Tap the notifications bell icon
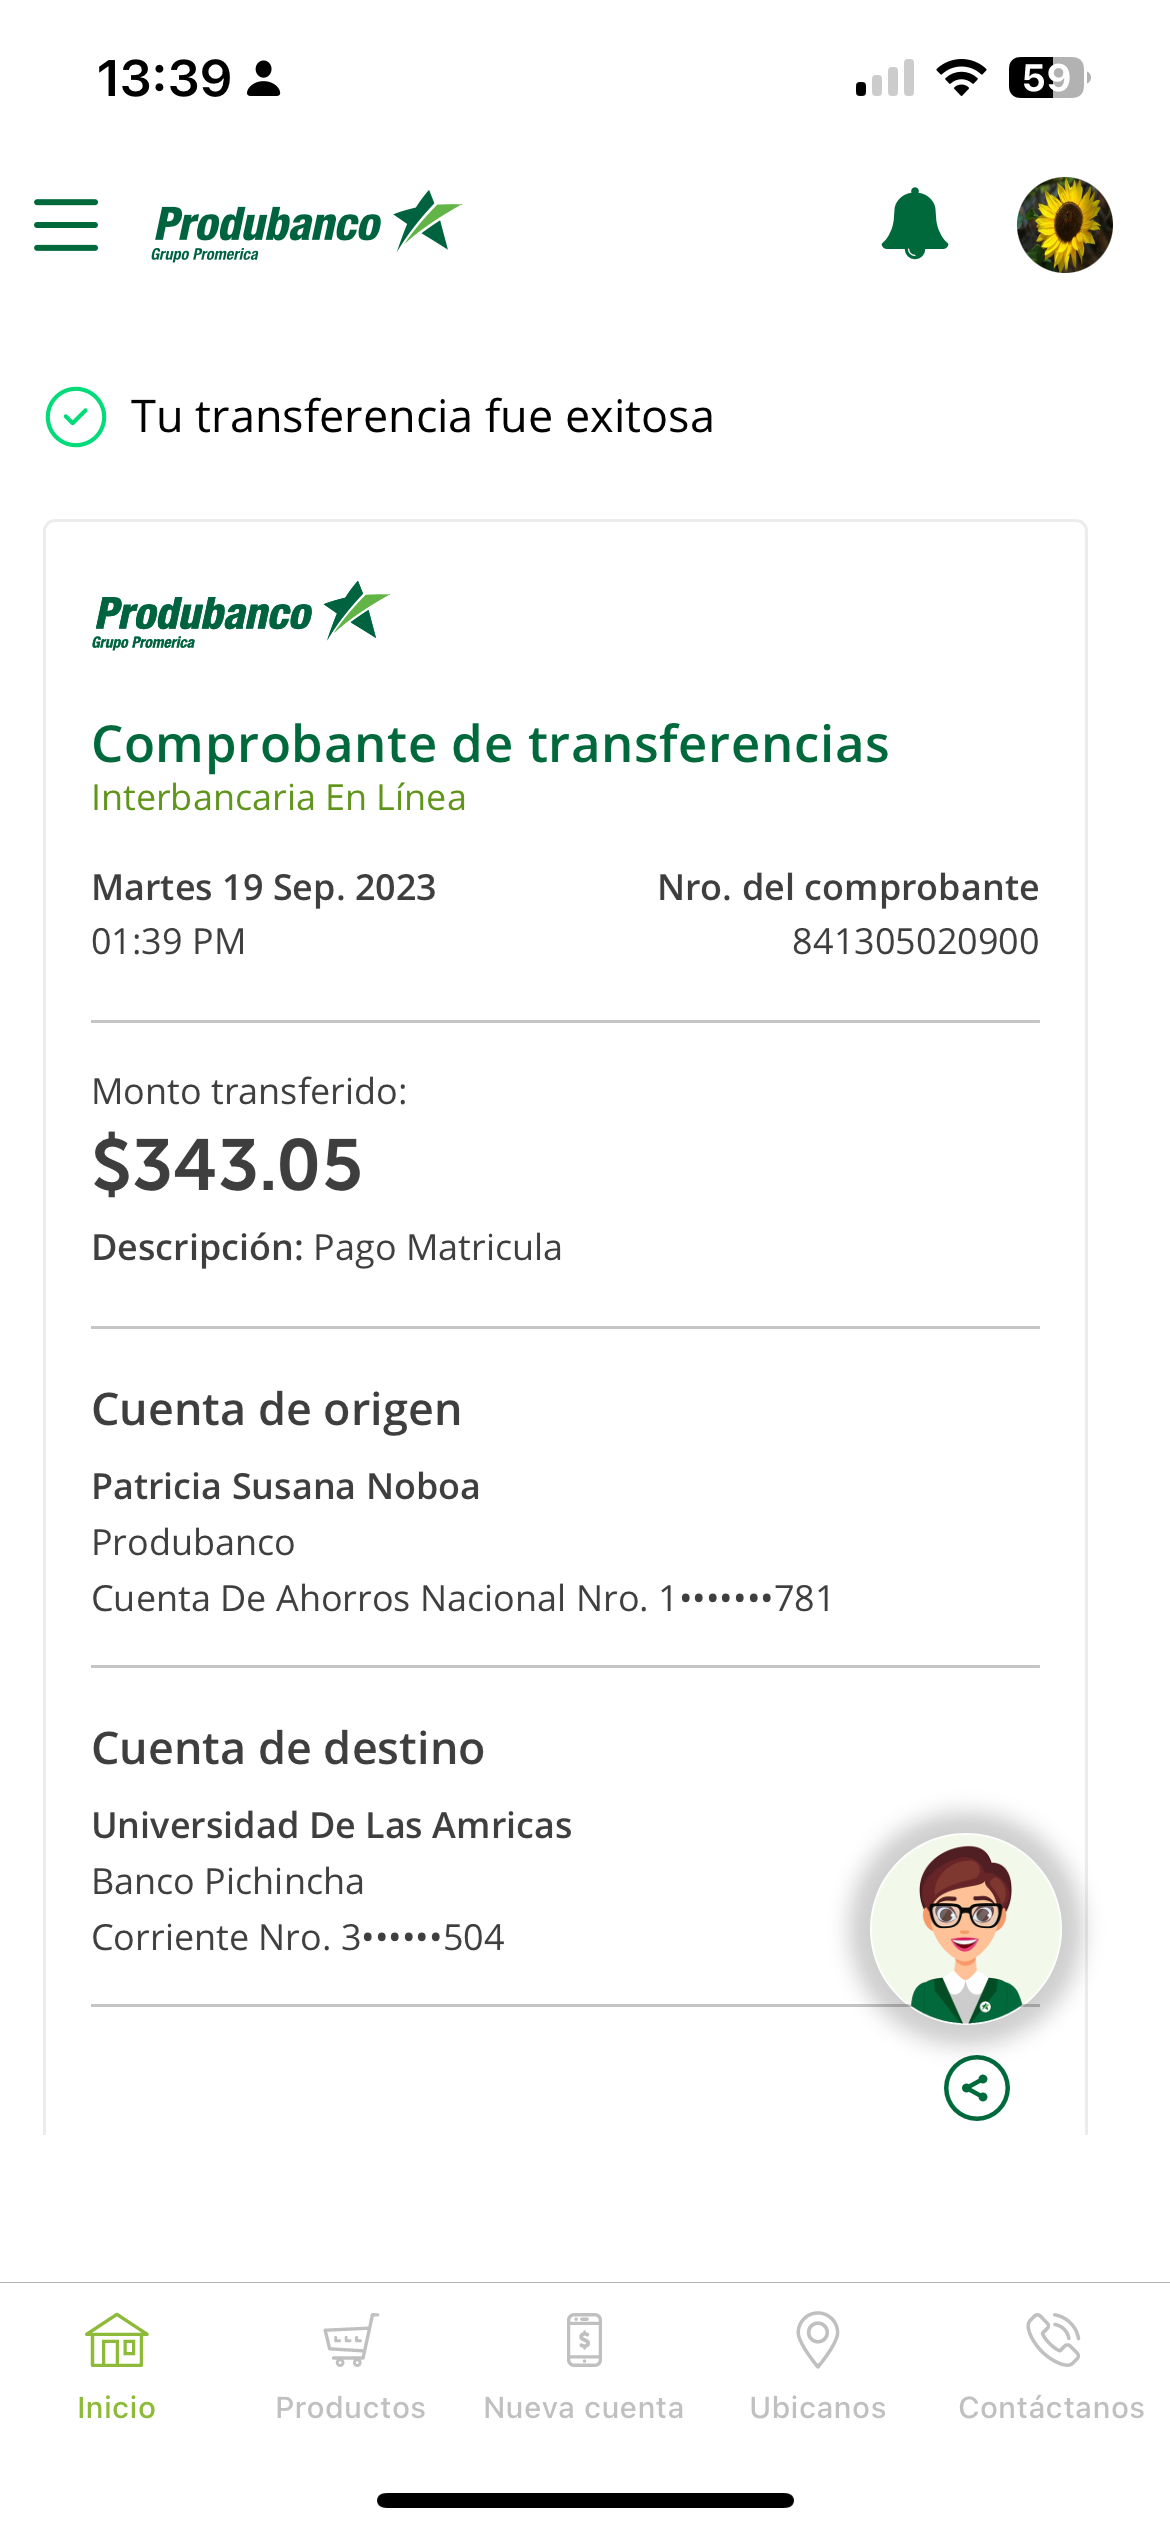The height and width of the screenshot is (2532, 1170). [914, 224]
